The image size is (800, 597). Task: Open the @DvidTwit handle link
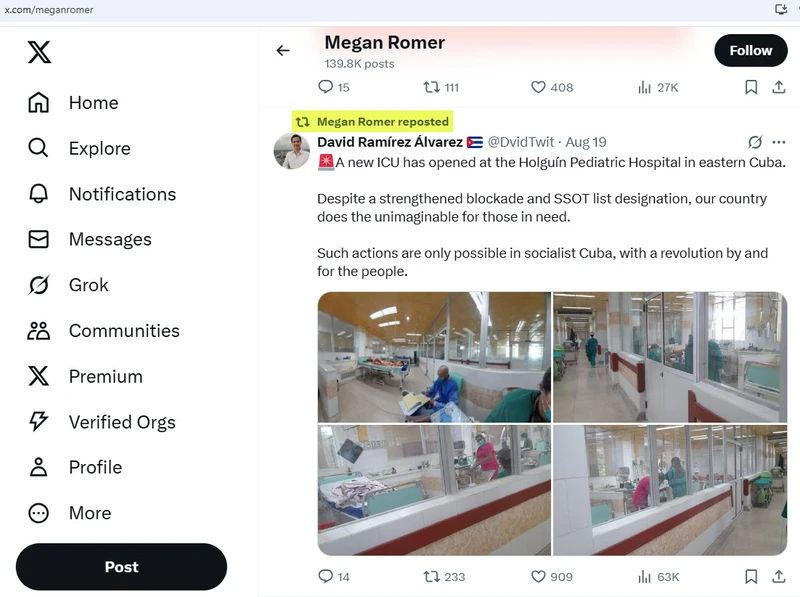coord(521,142)
